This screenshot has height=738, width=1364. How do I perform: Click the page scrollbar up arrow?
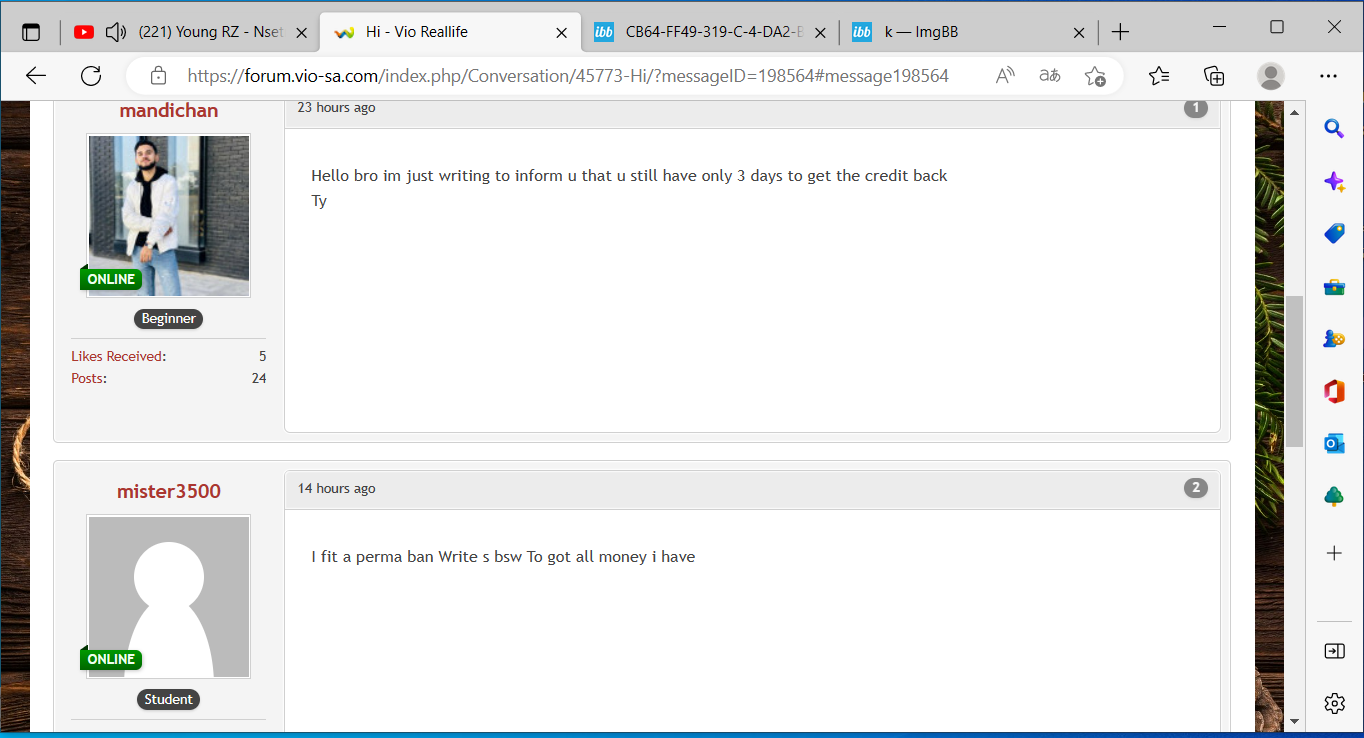tap(1294, 111)
